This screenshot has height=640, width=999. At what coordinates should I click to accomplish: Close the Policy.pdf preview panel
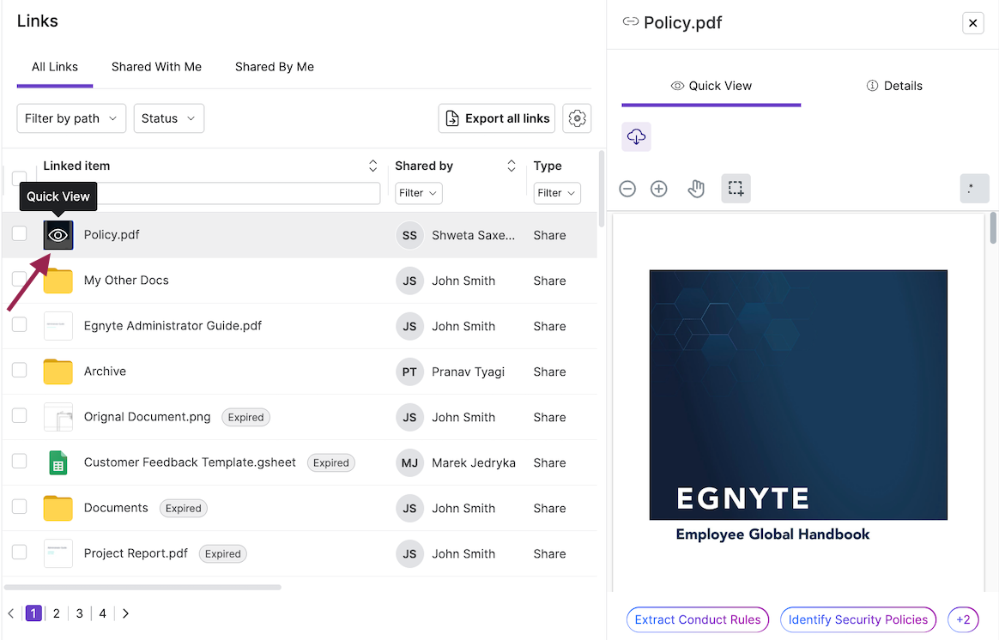coord(973,24)
